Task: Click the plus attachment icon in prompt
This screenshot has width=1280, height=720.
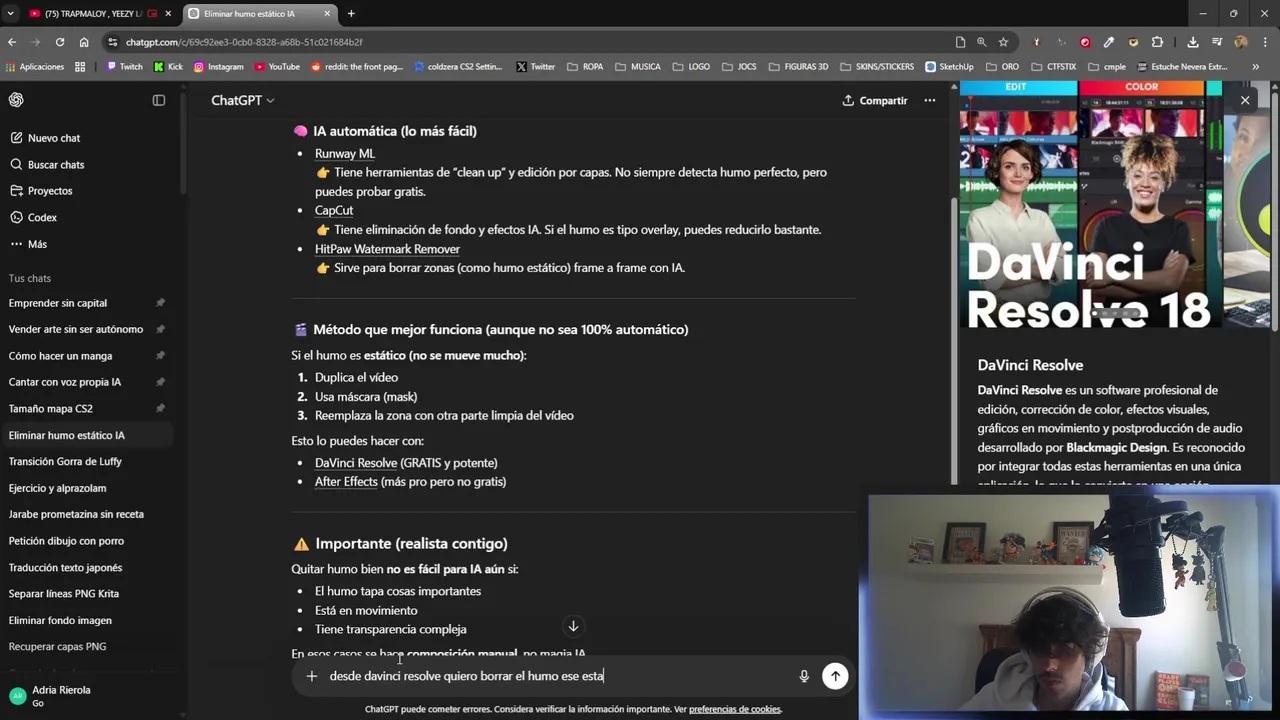Action: tap(311, 676)
